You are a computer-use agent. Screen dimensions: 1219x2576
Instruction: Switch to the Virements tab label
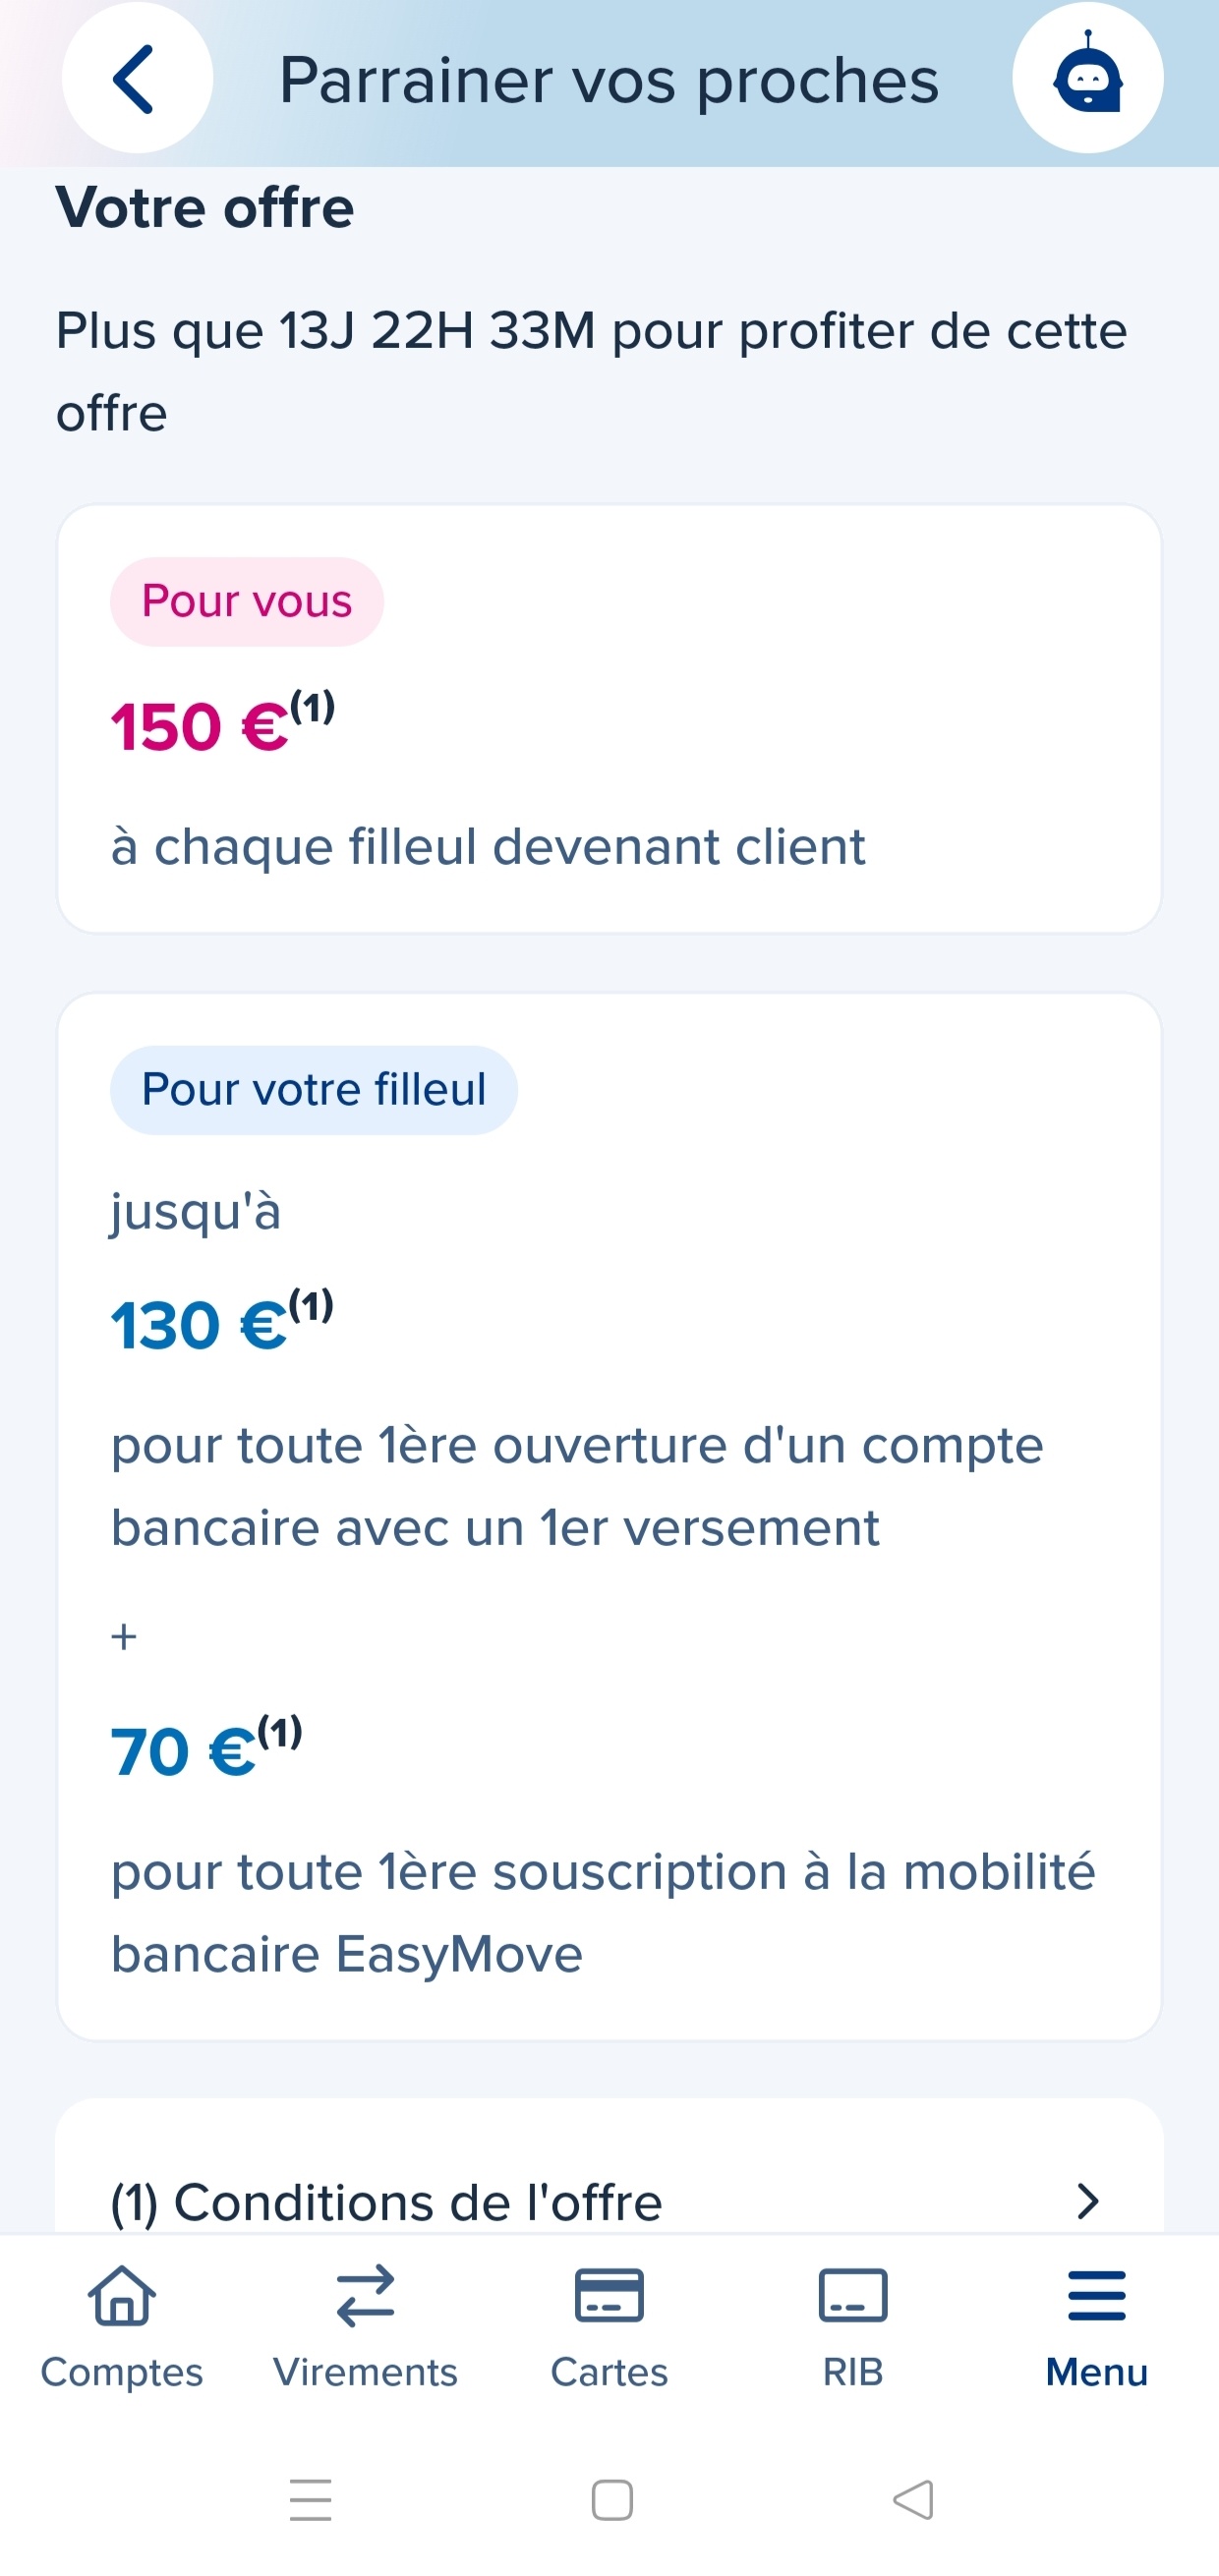365,2372
